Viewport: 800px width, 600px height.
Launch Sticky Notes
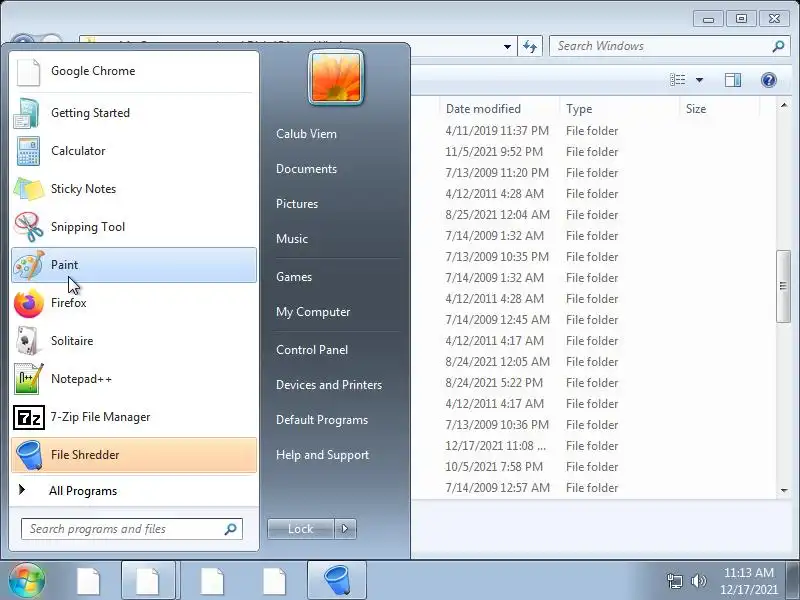coord(134,189)
